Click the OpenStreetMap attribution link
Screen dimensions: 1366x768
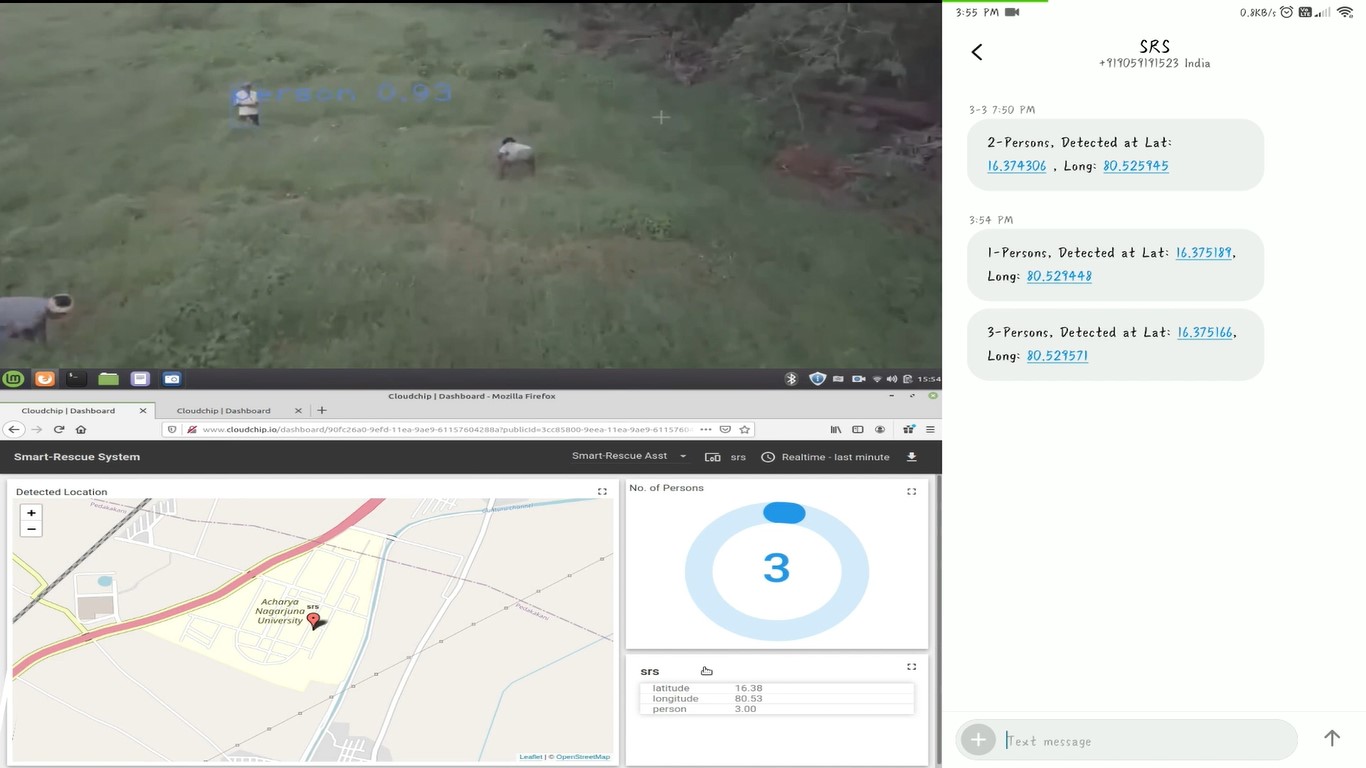tap(583, 757)
